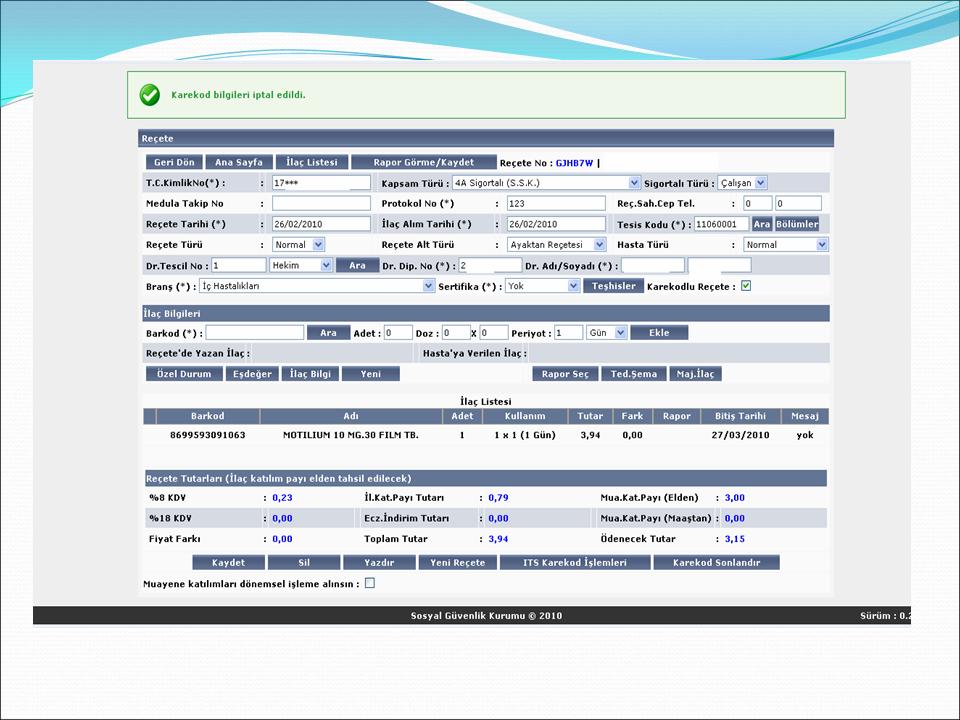Click the Medula Takip No field
Viewport: 960px width, 720px height.
click(321, 203)
